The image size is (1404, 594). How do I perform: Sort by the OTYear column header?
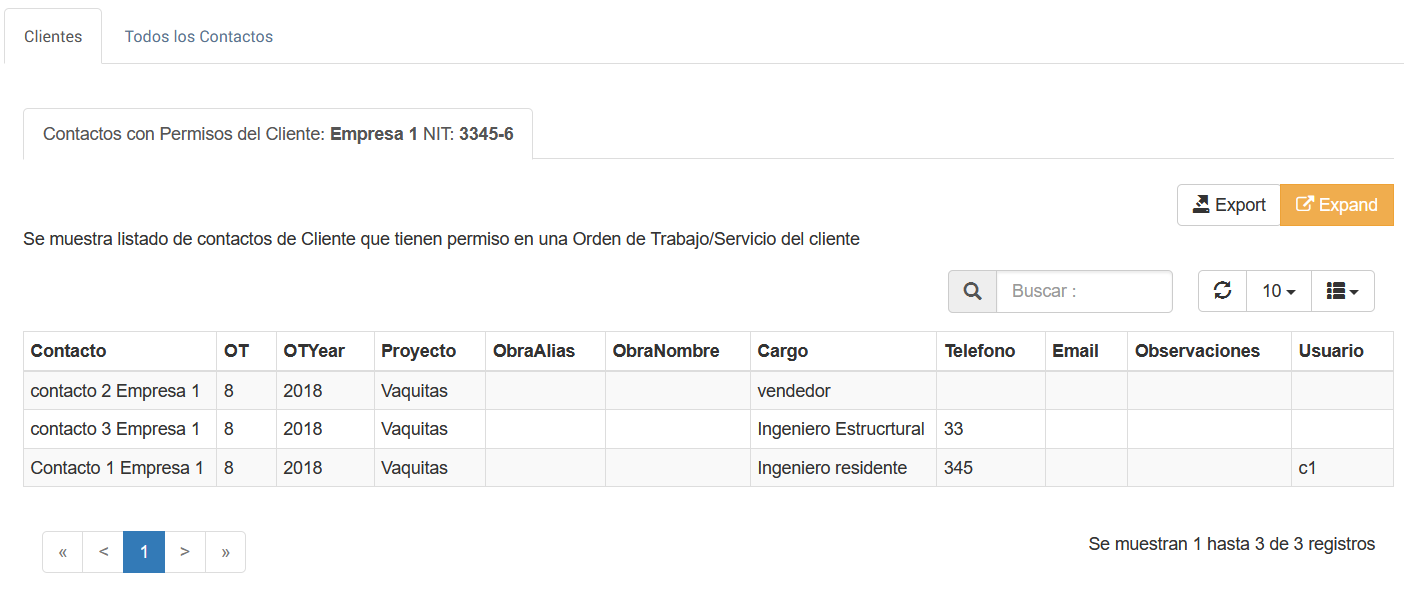(313, 351)
